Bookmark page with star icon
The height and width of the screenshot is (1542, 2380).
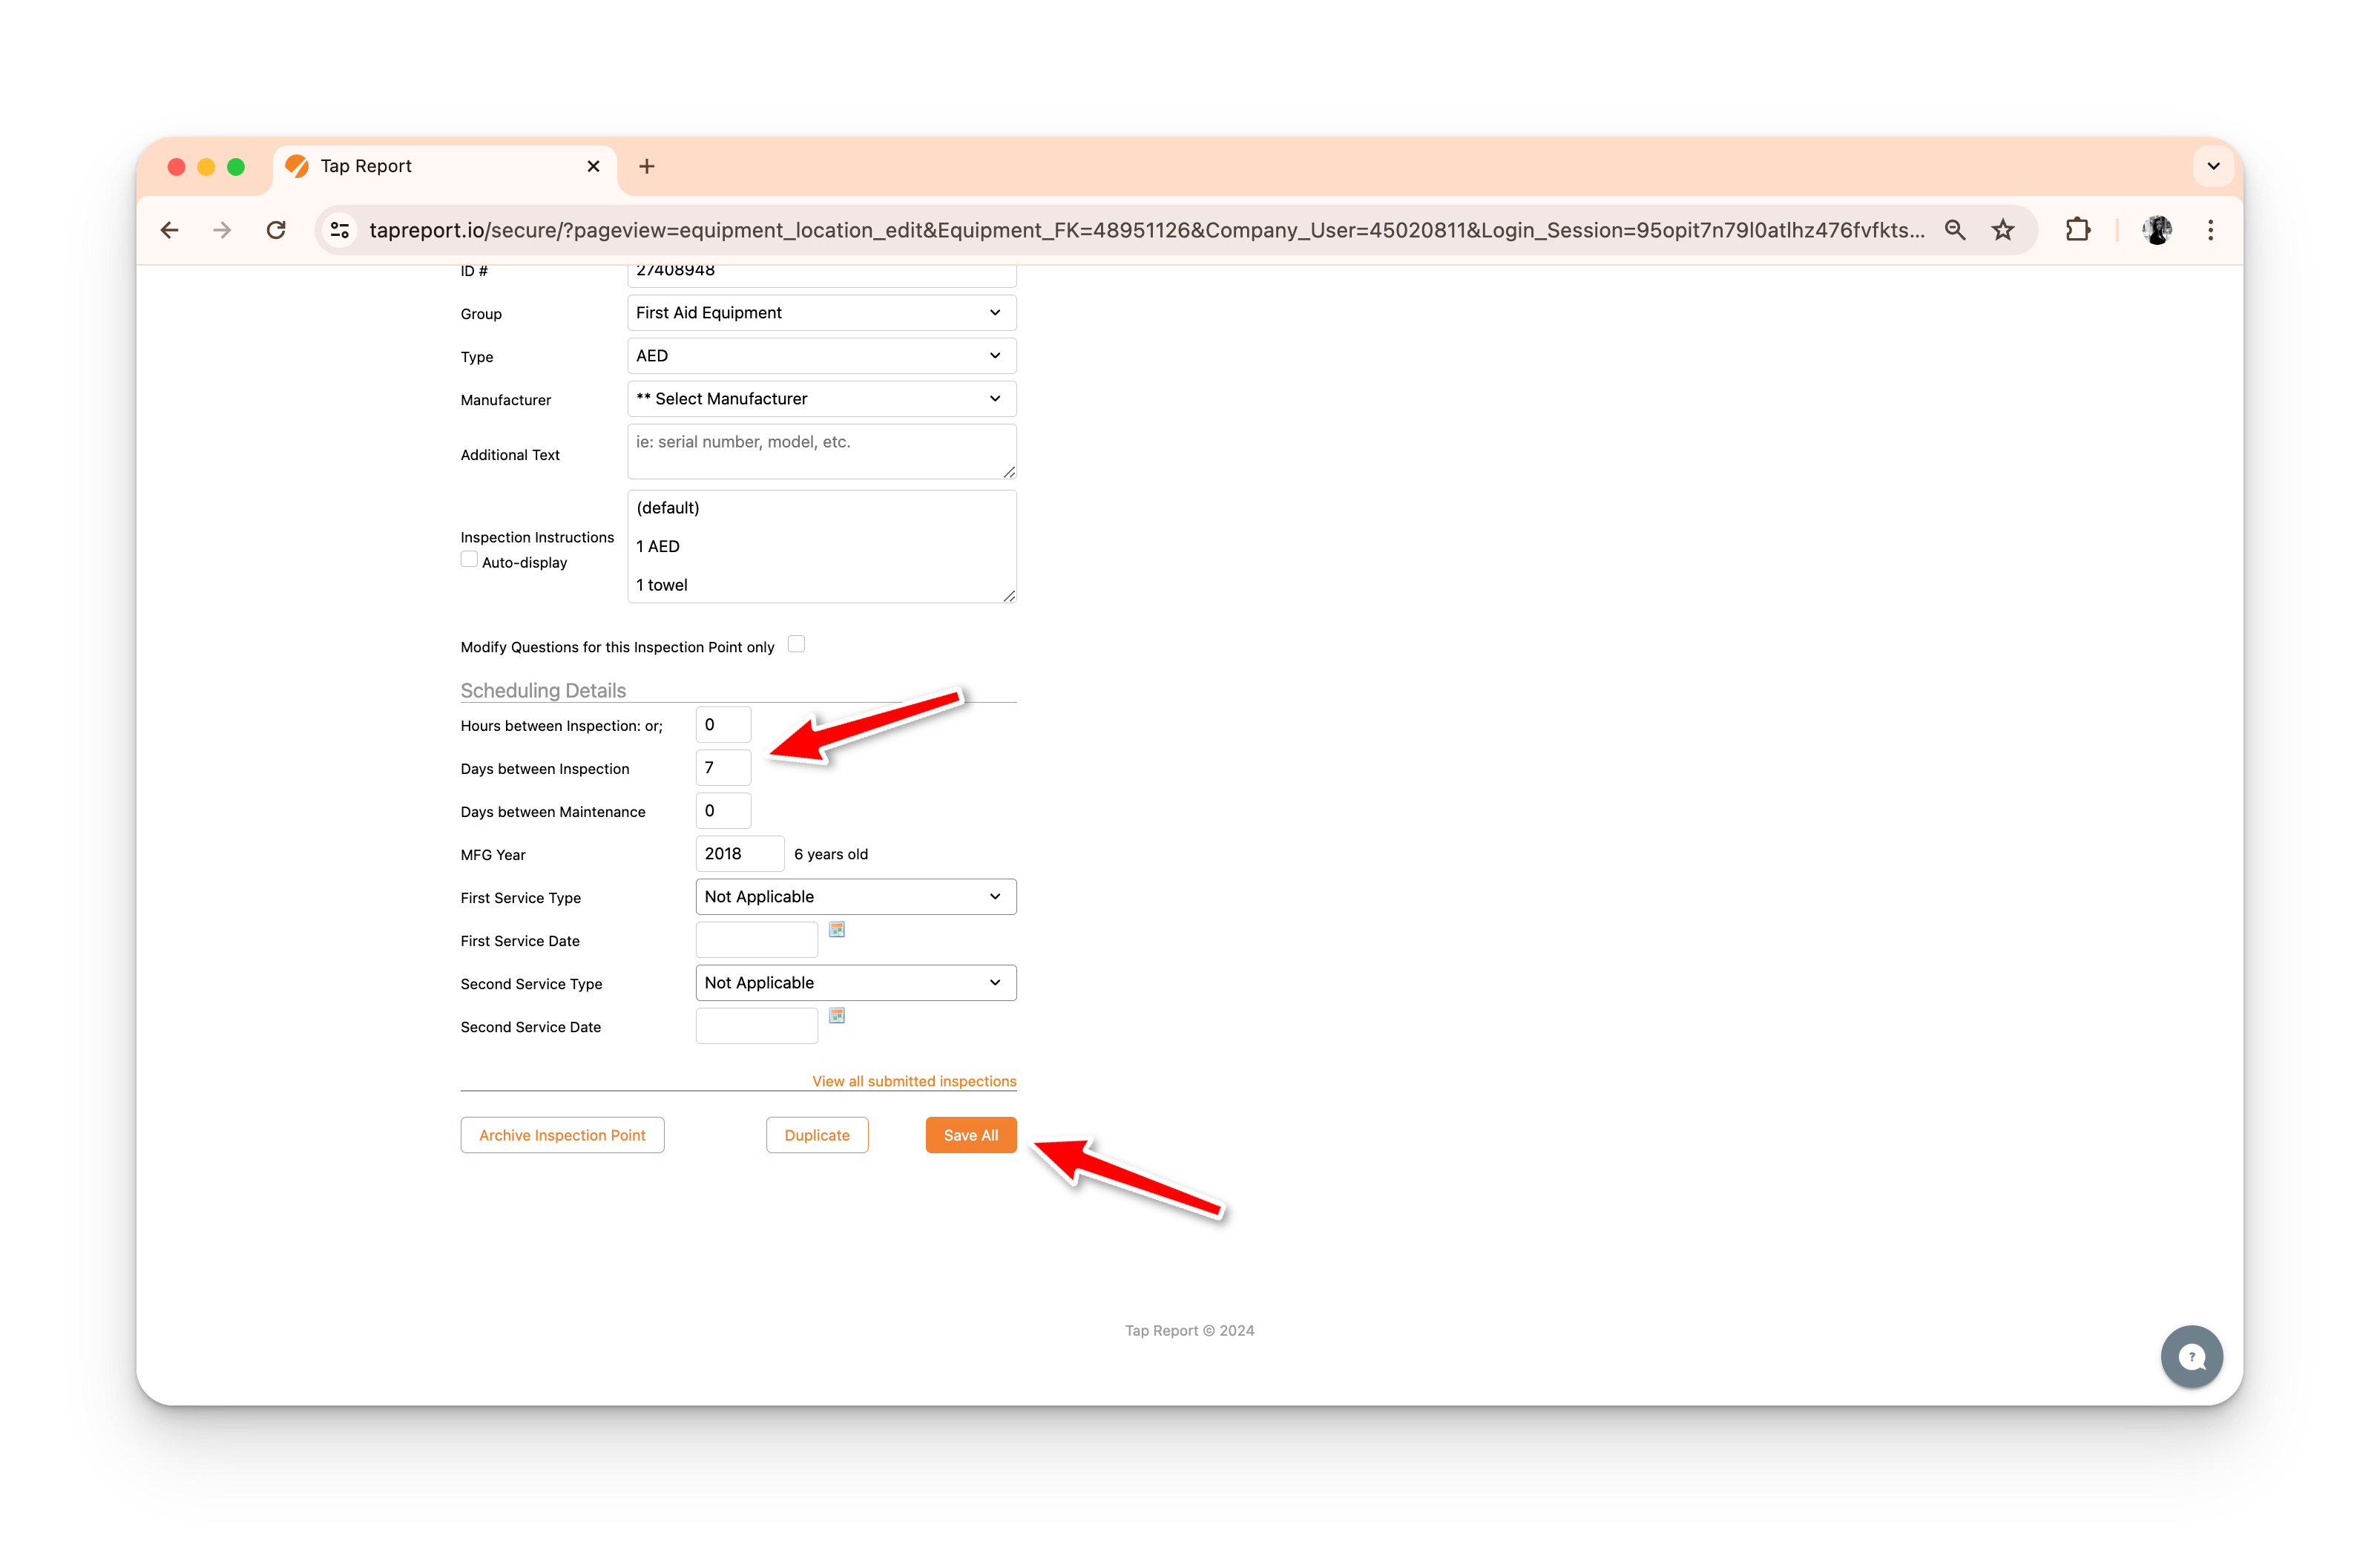[2002, 230]
